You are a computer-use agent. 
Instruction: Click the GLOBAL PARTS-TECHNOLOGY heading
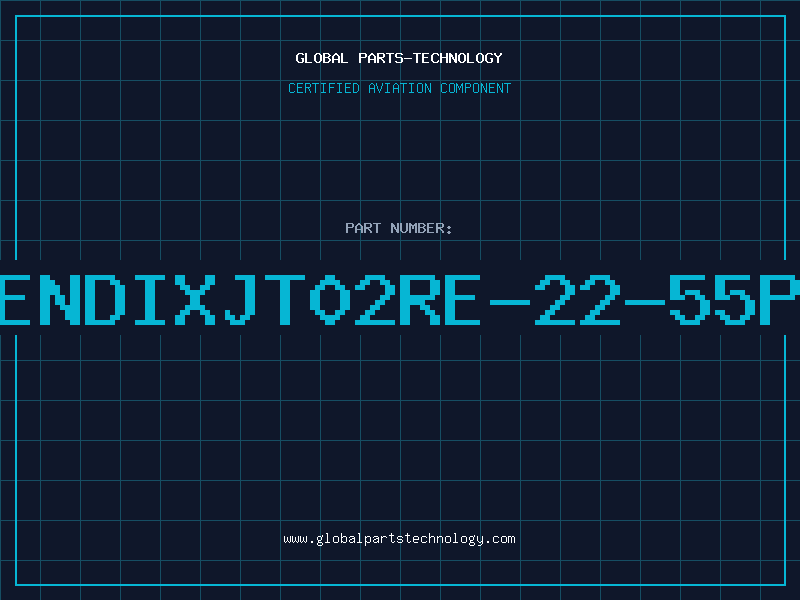point(399,58)
